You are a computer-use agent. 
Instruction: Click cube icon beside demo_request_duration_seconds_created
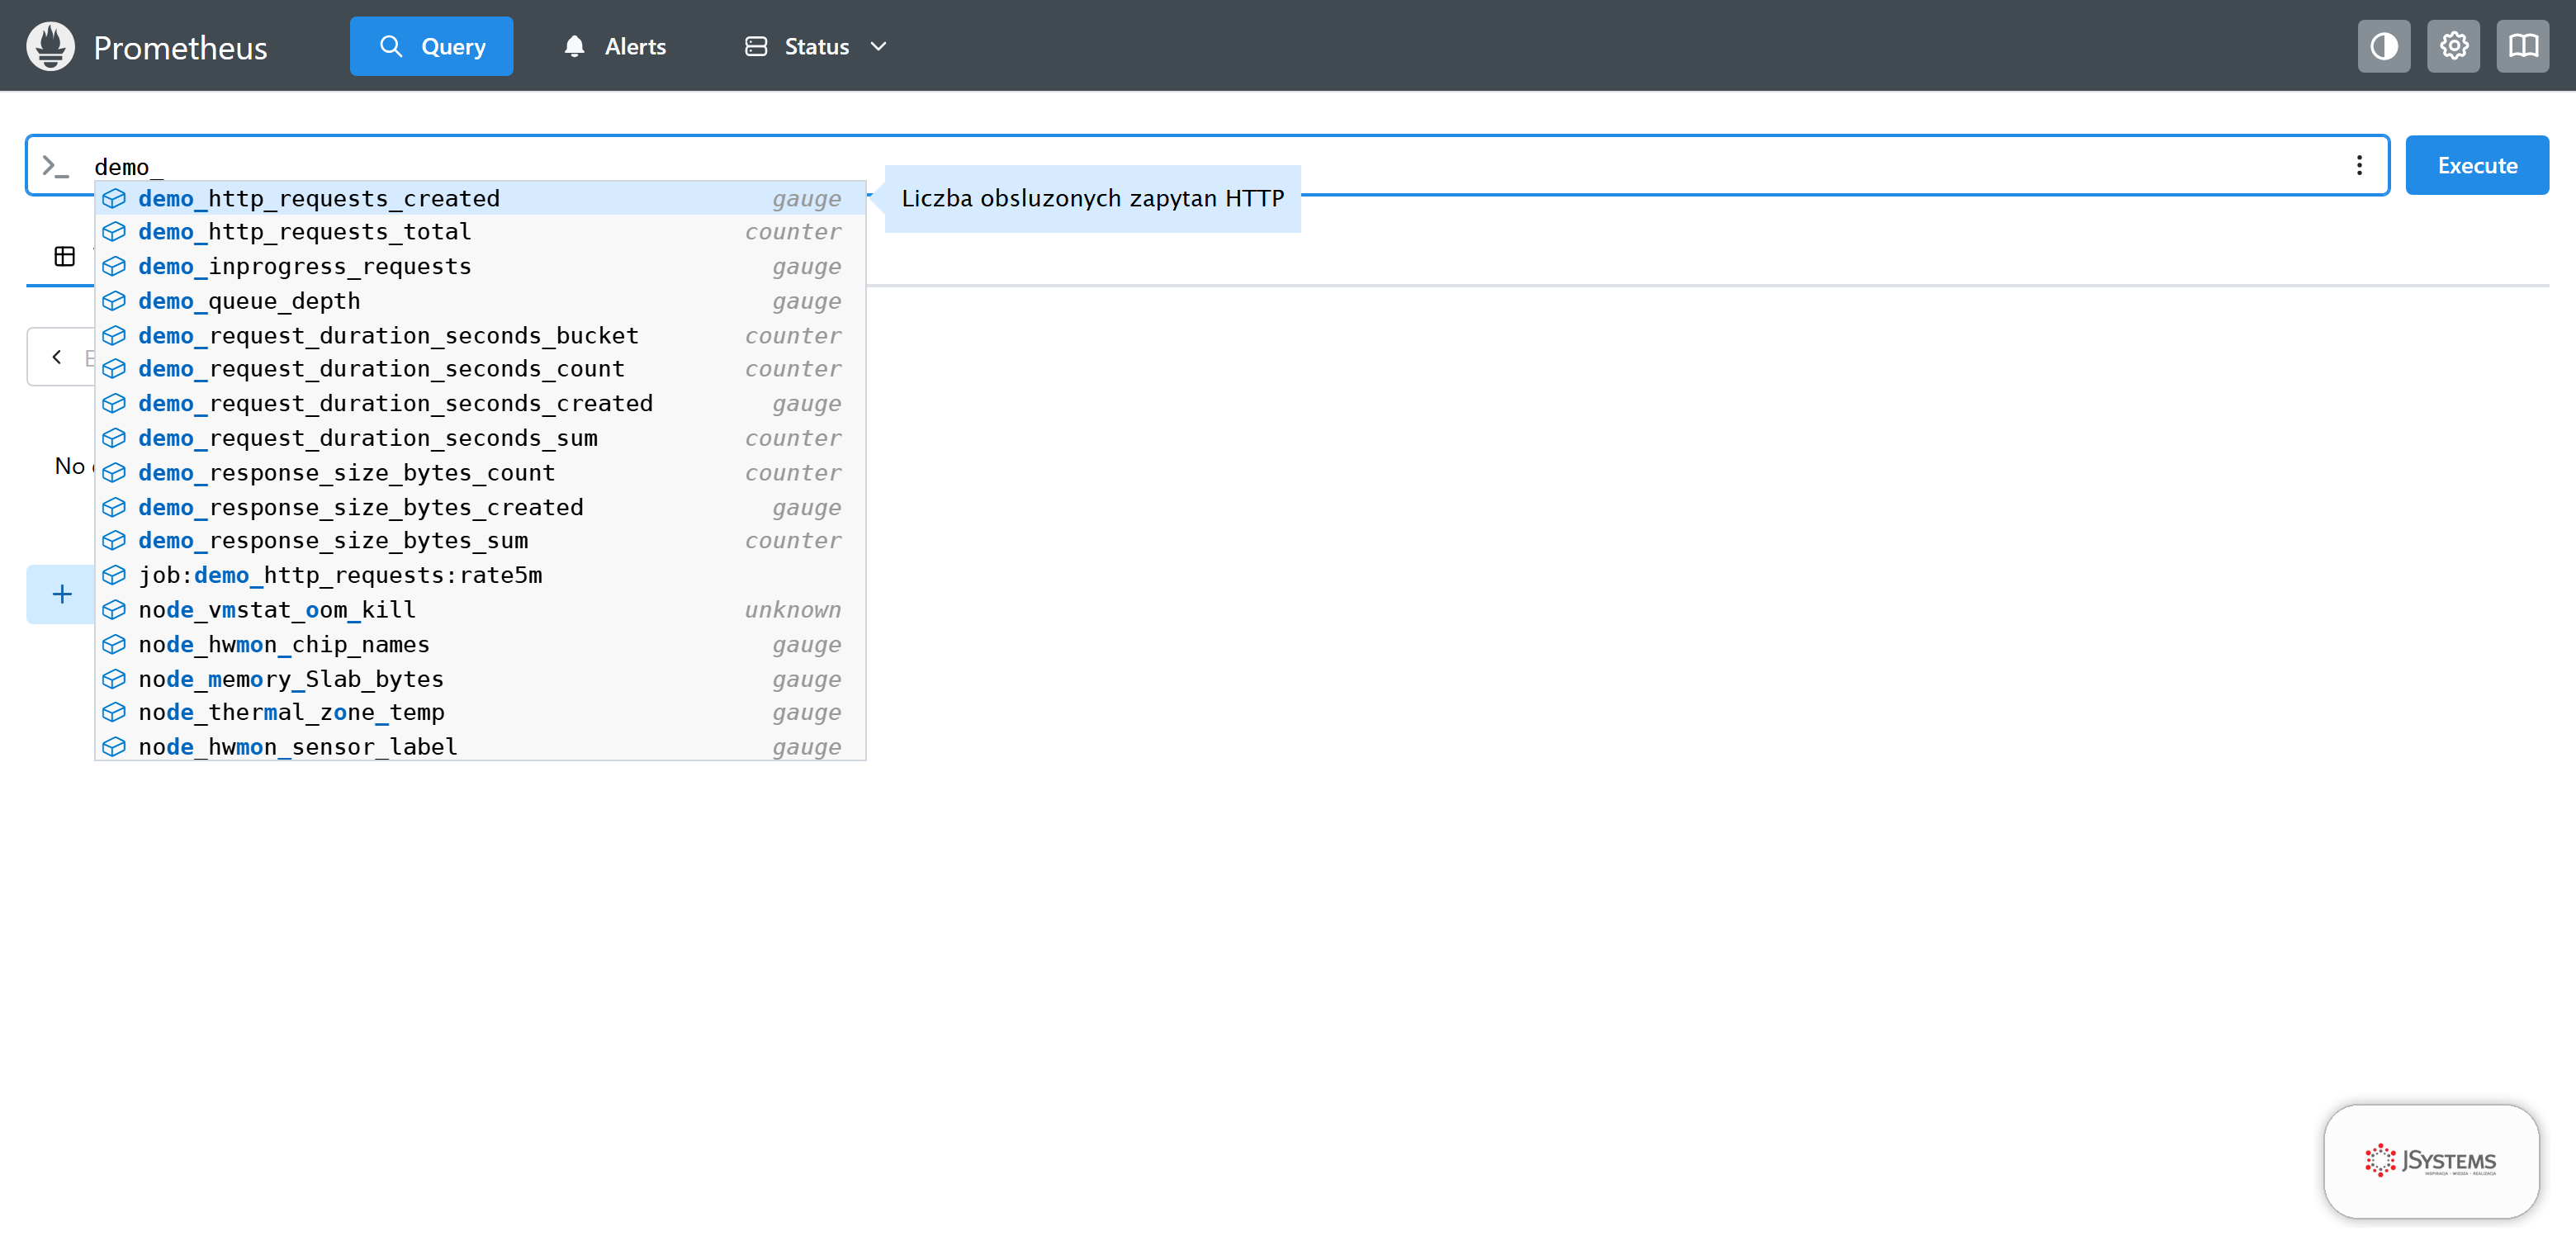click(114, 403)
